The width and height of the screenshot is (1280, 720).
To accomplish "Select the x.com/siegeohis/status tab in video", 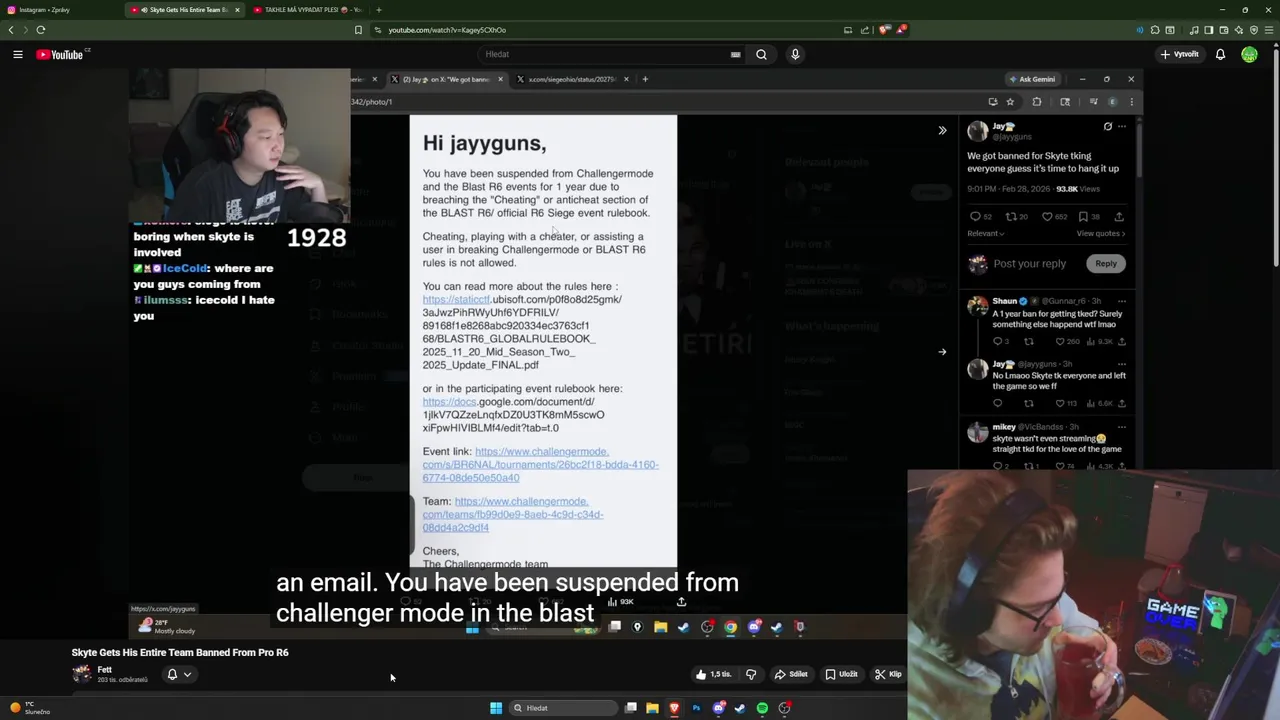I will 571,79.
